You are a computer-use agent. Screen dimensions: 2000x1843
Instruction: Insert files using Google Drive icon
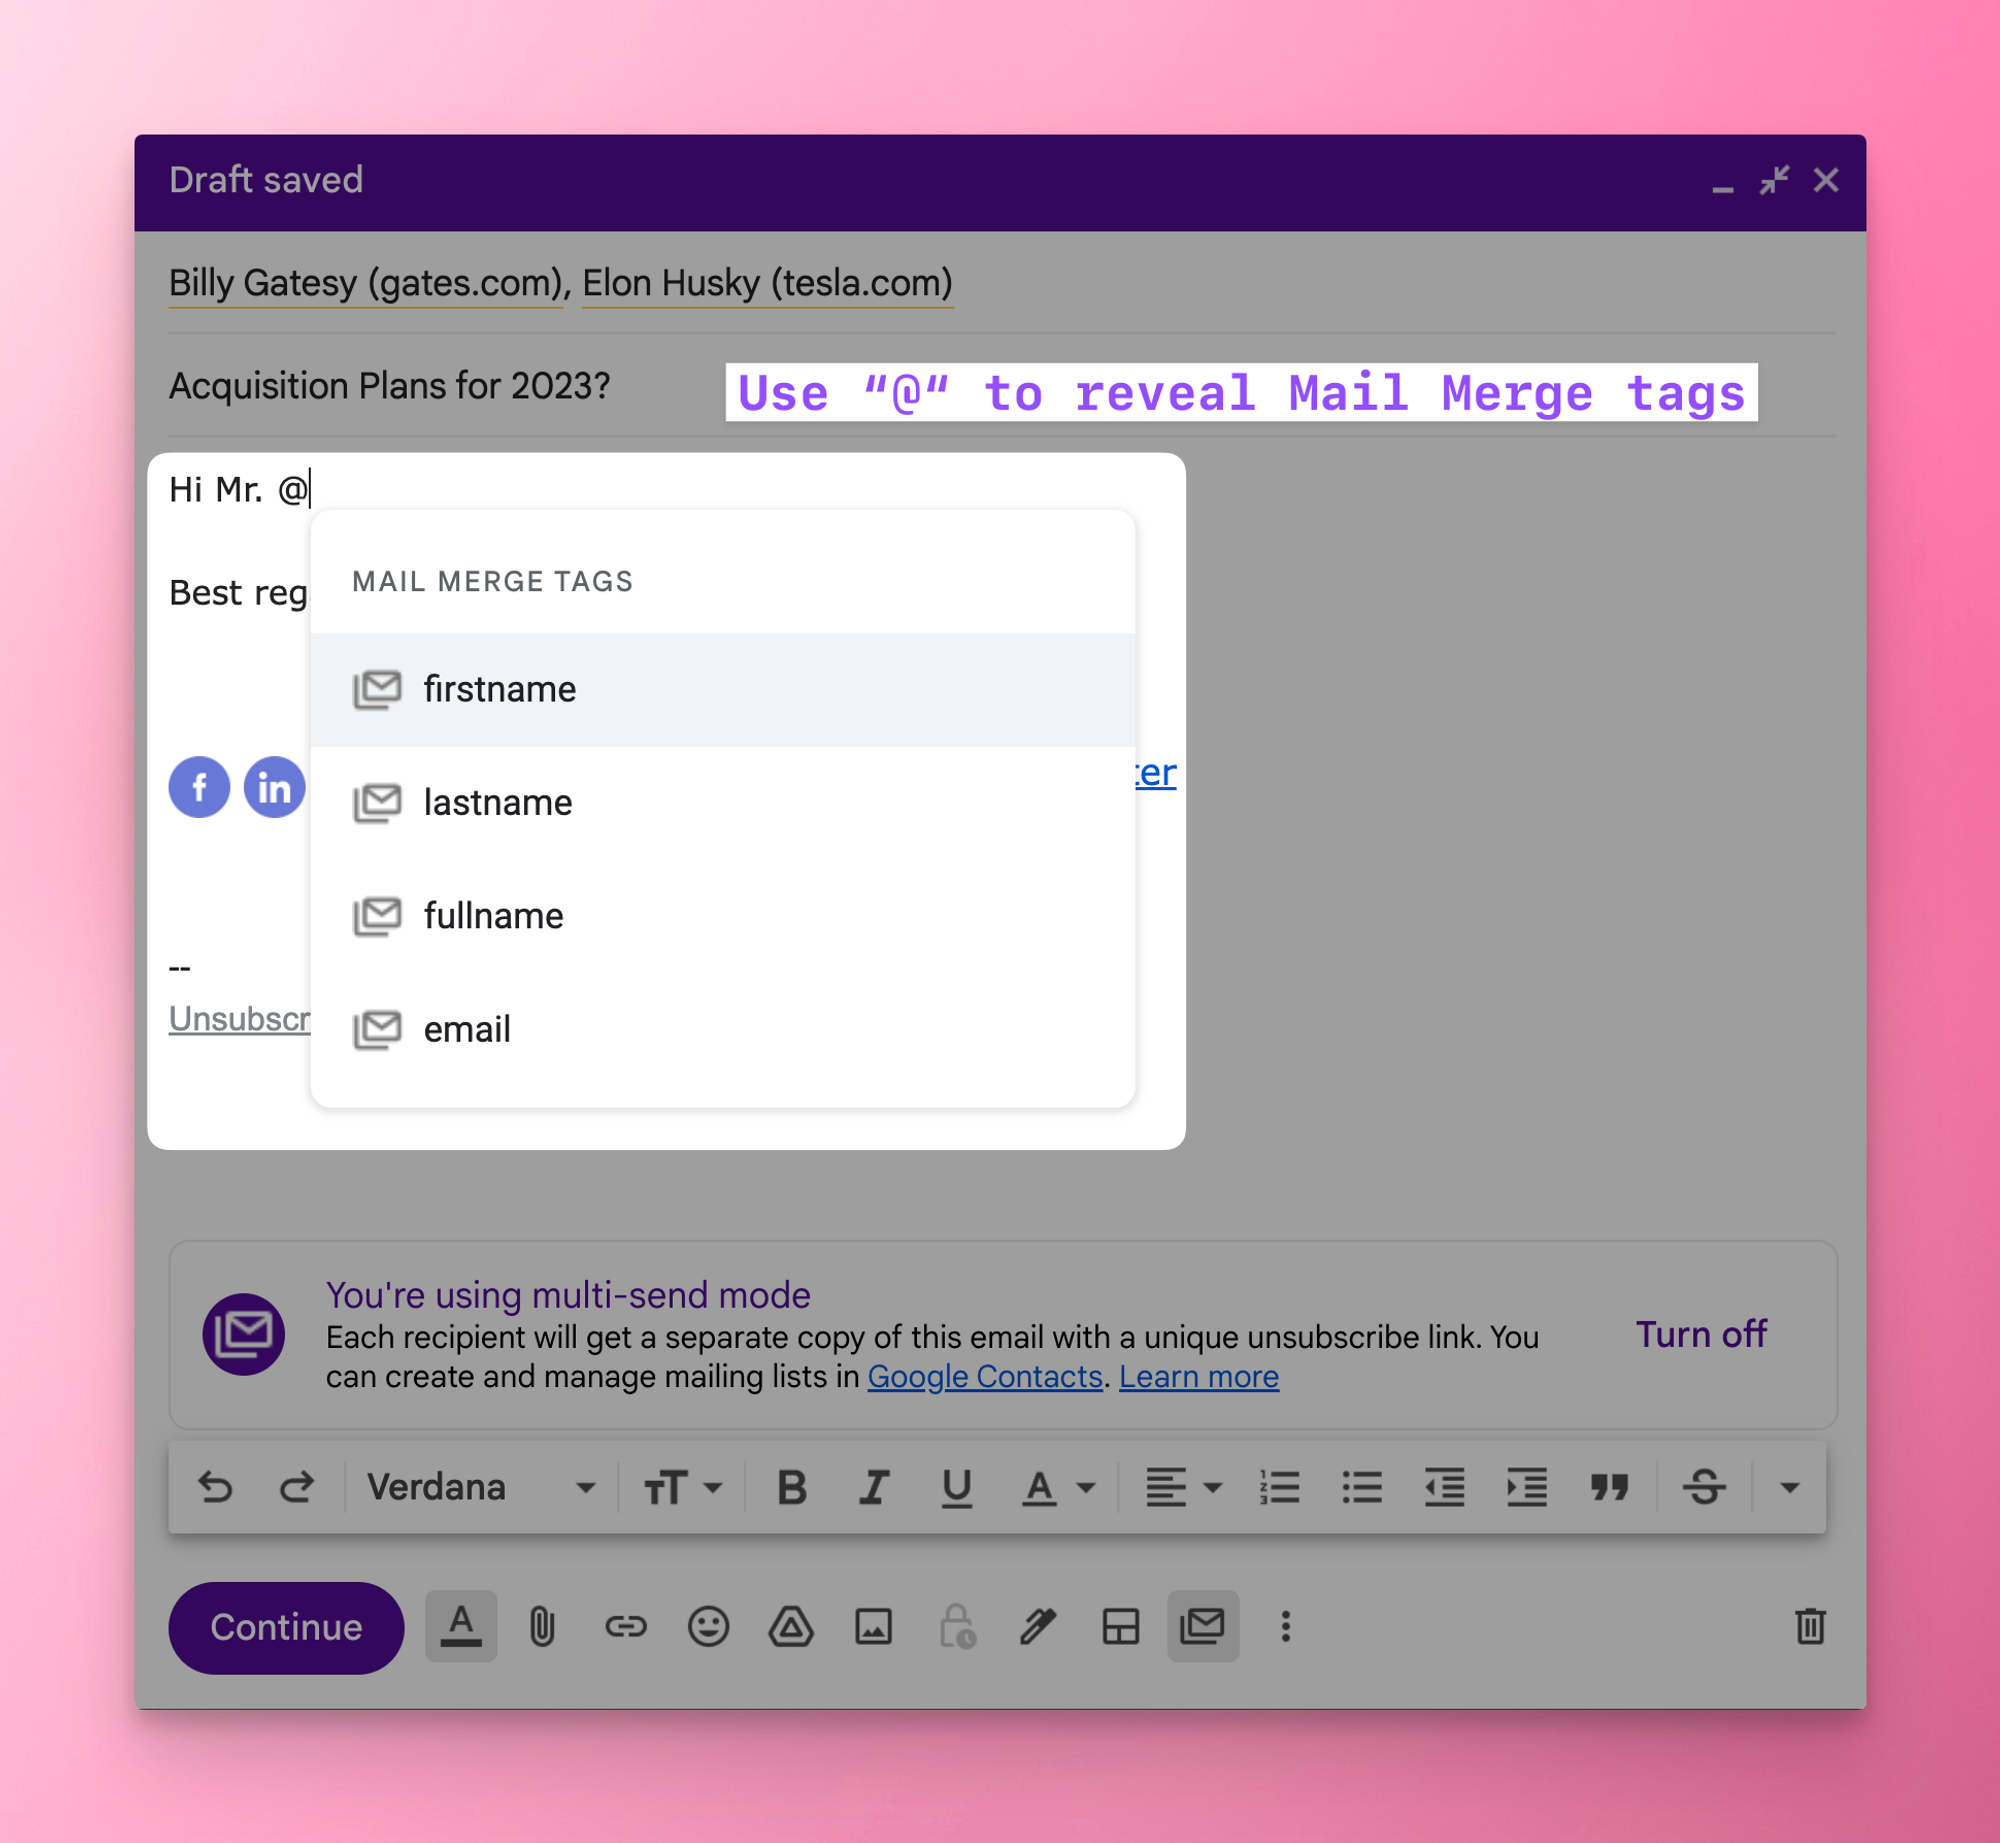point(790,1627)
